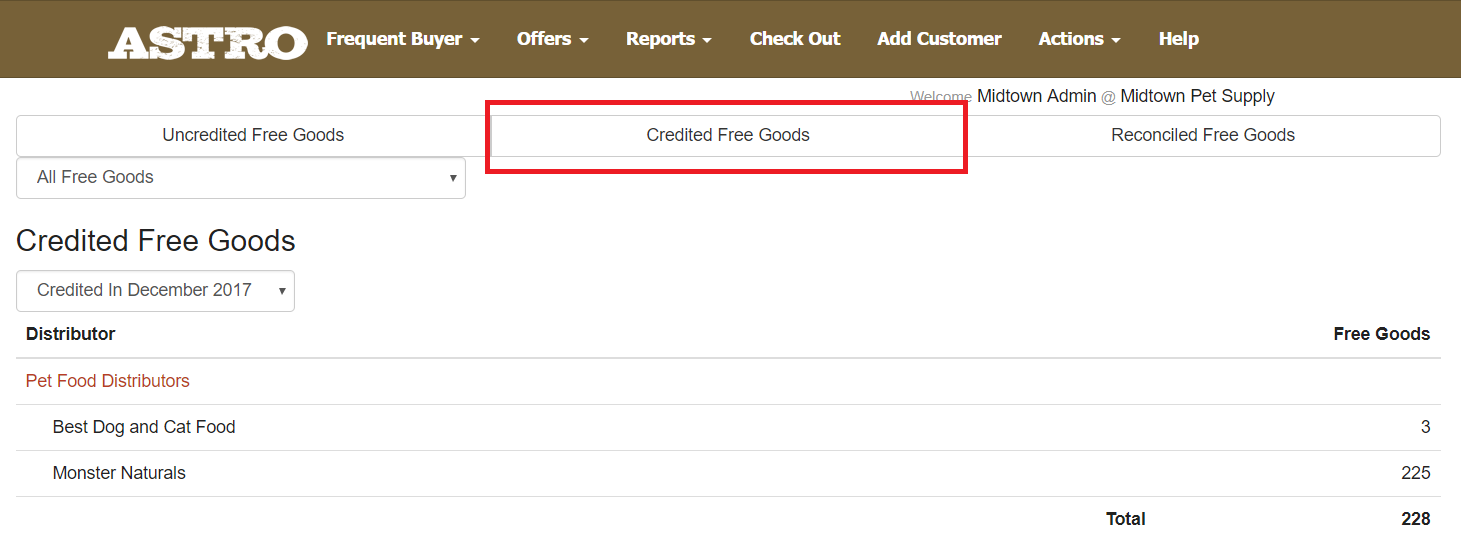This screenshot has width=1461, height=554.
Task: Click the ASTRO logo
Action: click(x=207, y=41)
